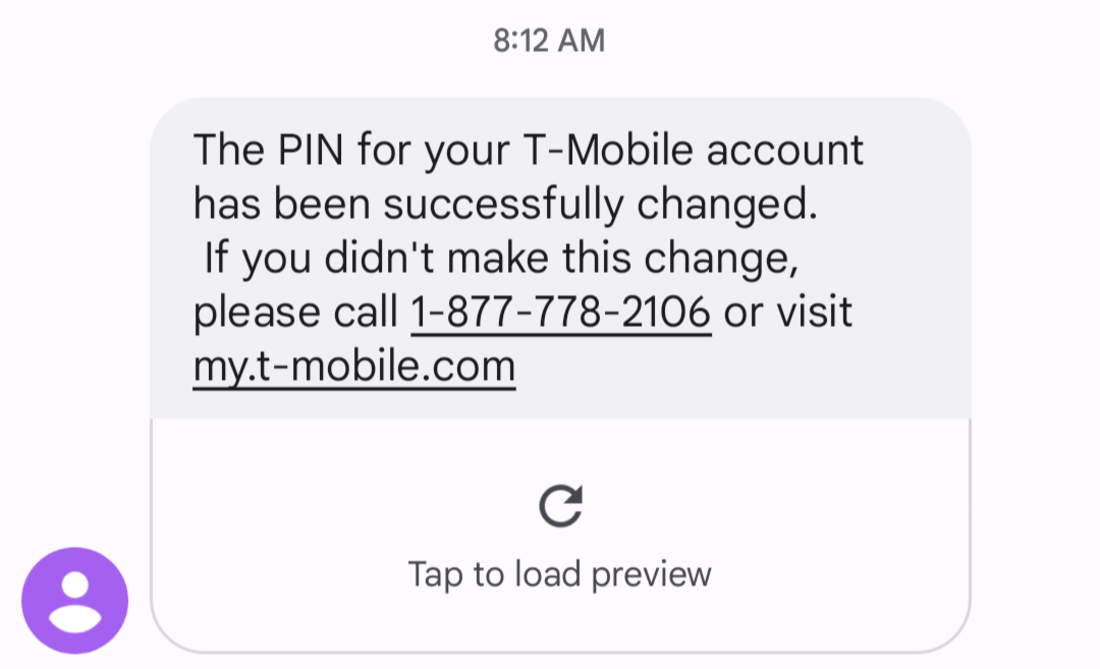1100x669 pixels.
Task: Click the word 'account' in the first line
Action: coord(785,150)
